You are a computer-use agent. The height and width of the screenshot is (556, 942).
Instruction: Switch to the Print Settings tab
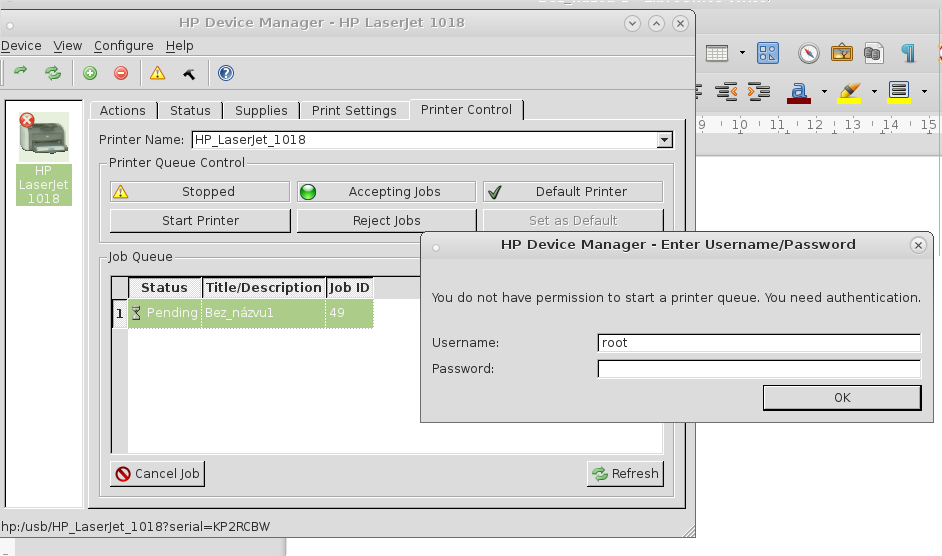coord(354,111)
